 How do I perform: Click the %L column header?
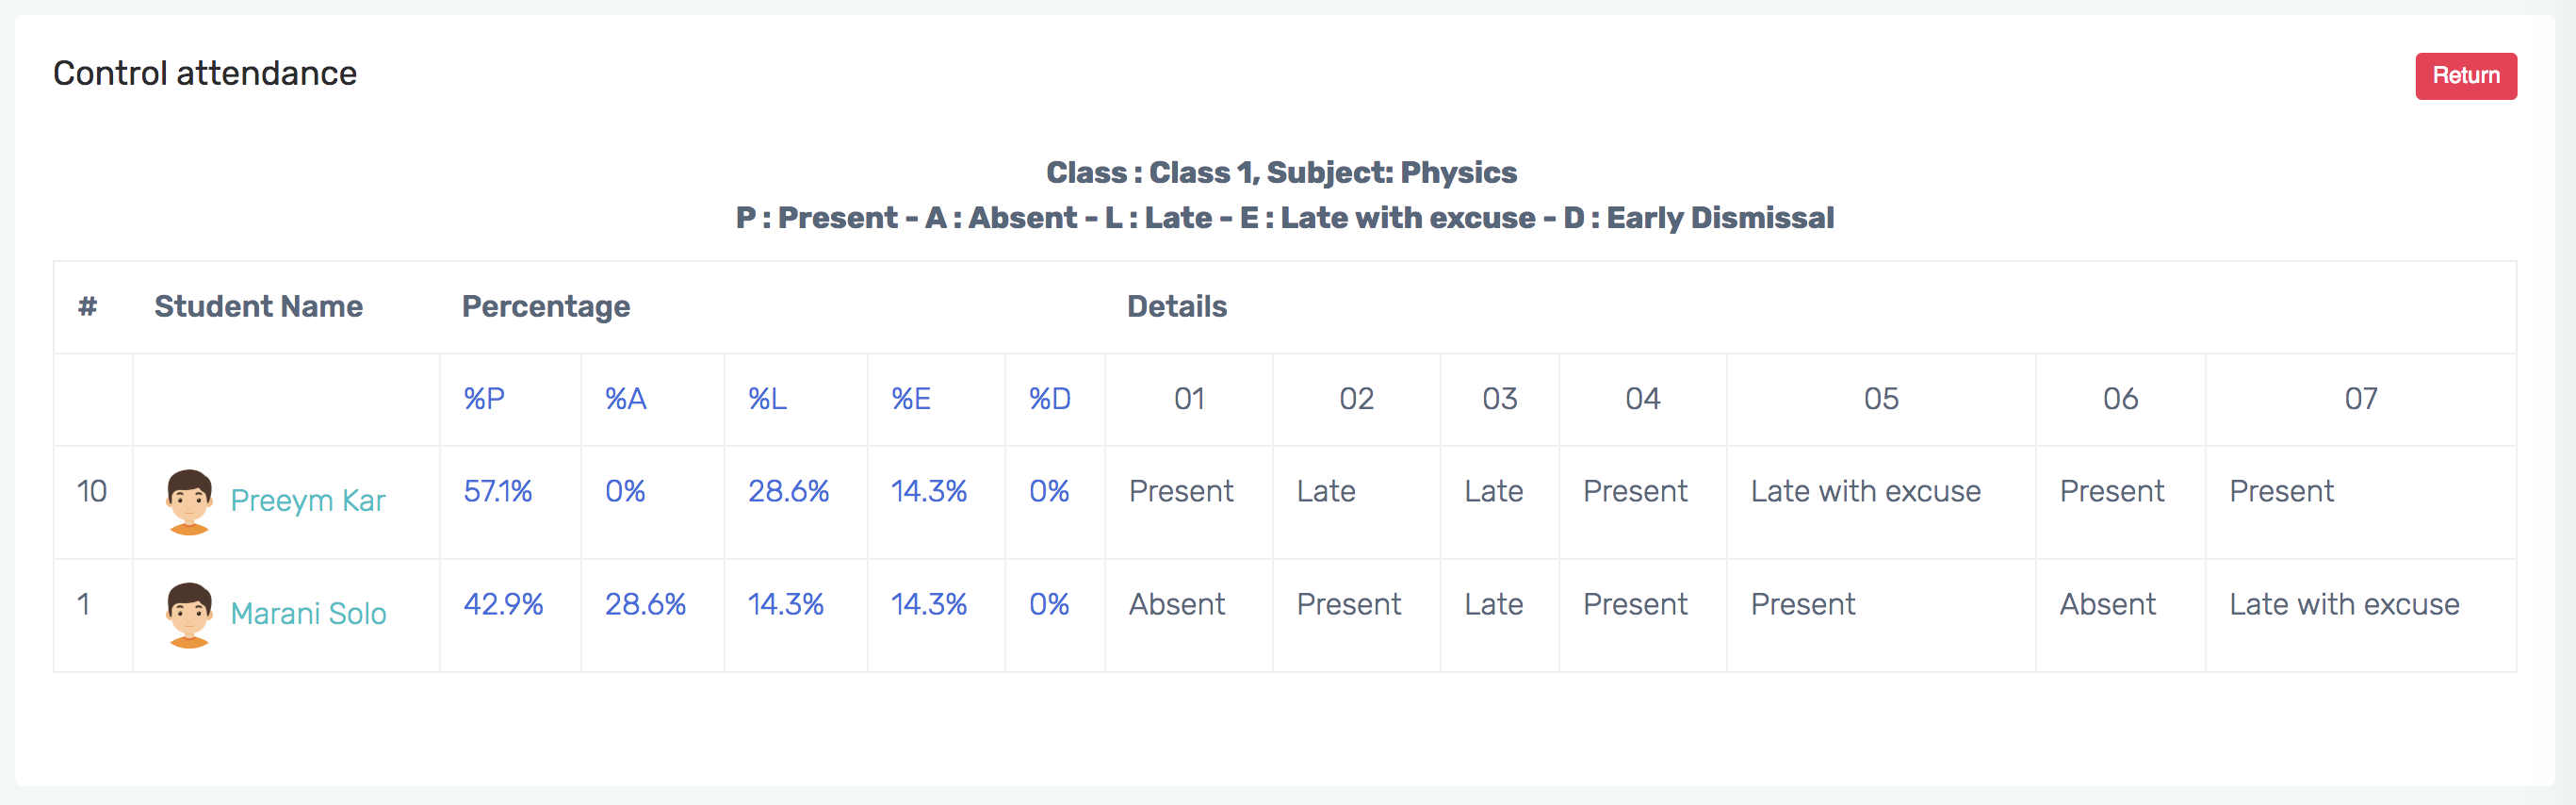(x=767, y=399)
